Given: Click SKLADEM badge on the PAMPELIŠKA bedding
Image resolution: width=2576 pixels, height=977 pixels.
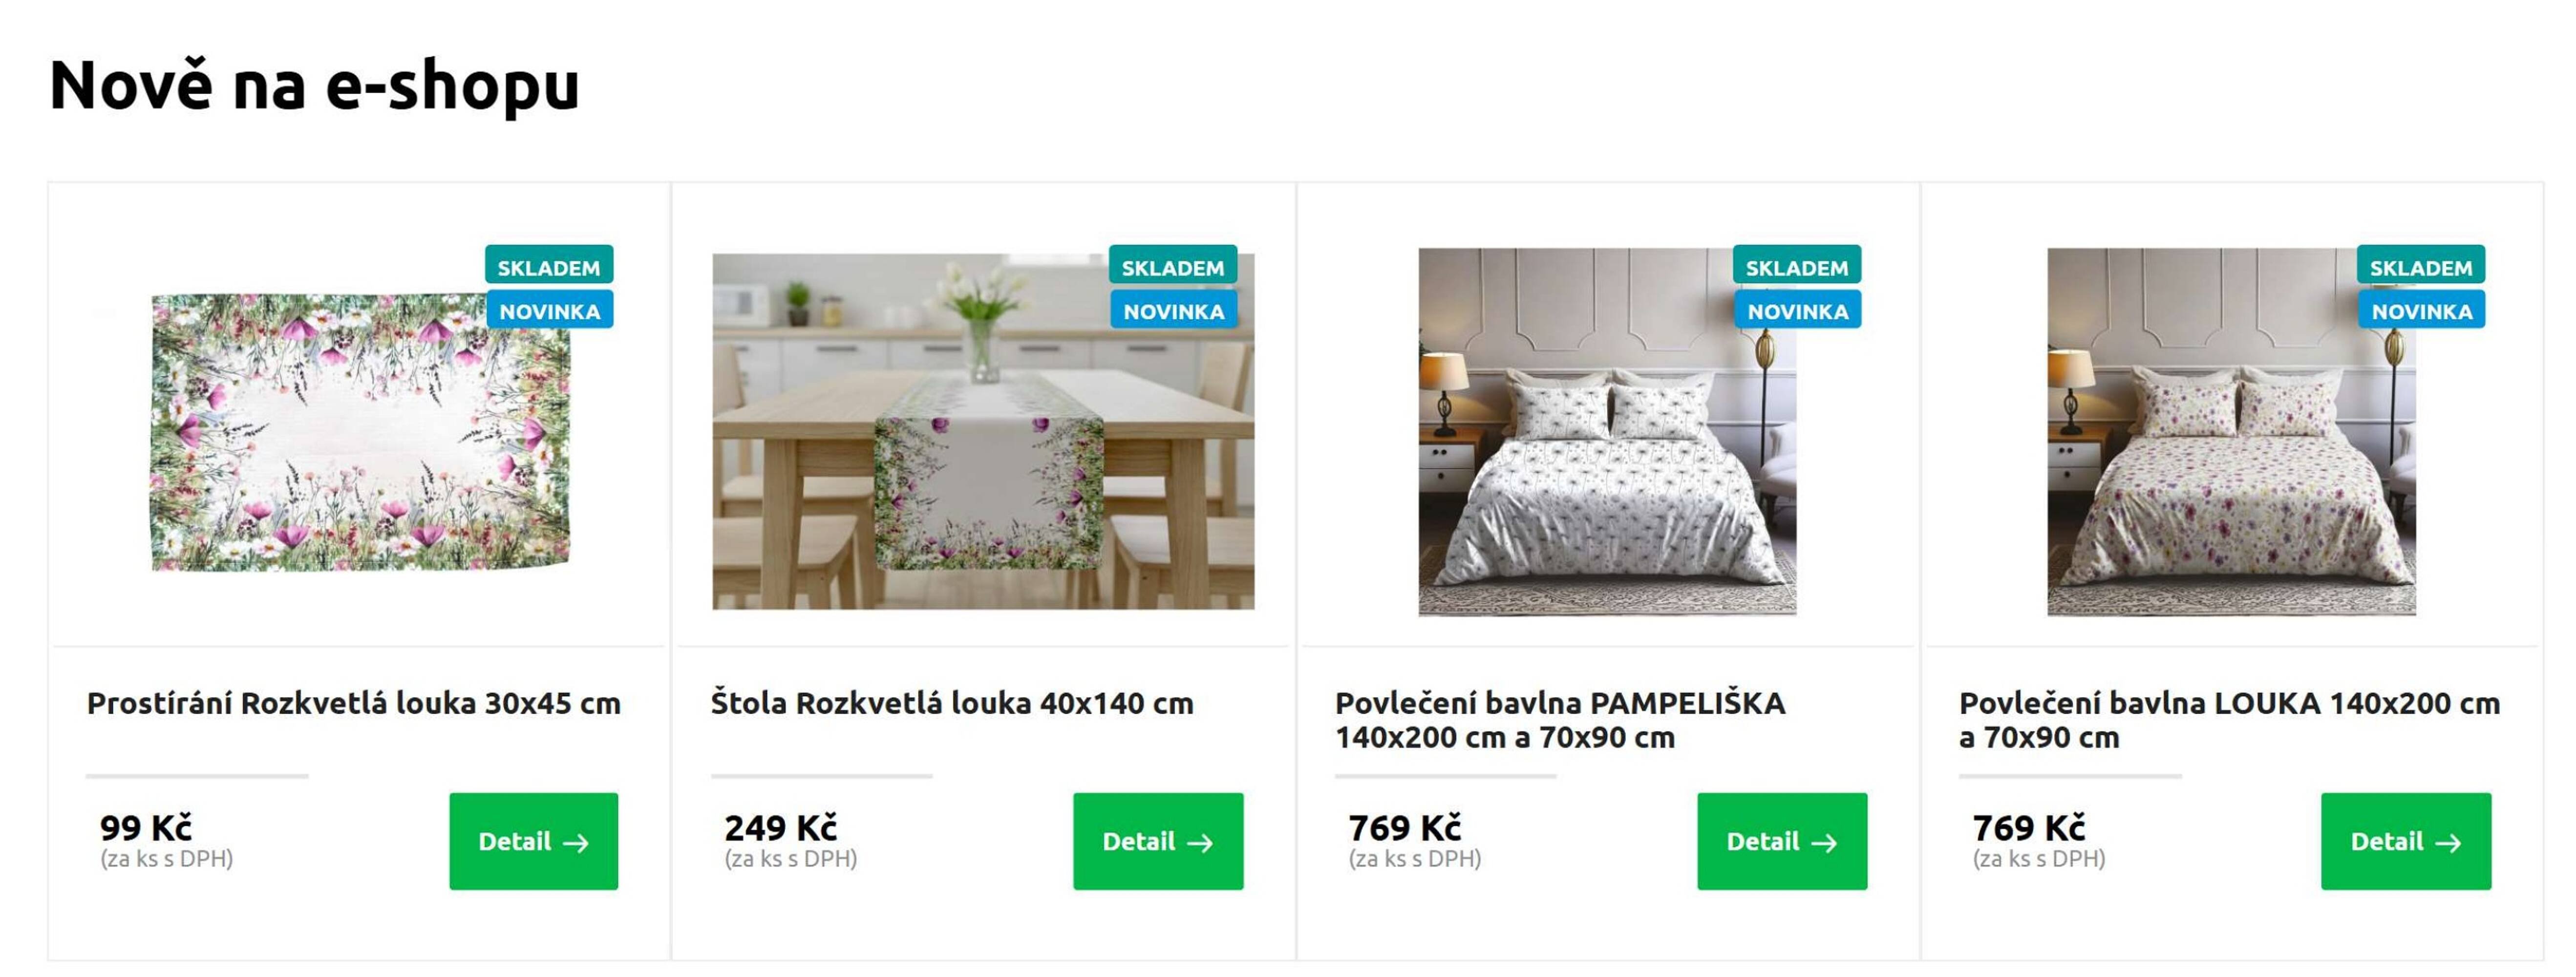Looking at the screenshot, I should point(1797,266).
